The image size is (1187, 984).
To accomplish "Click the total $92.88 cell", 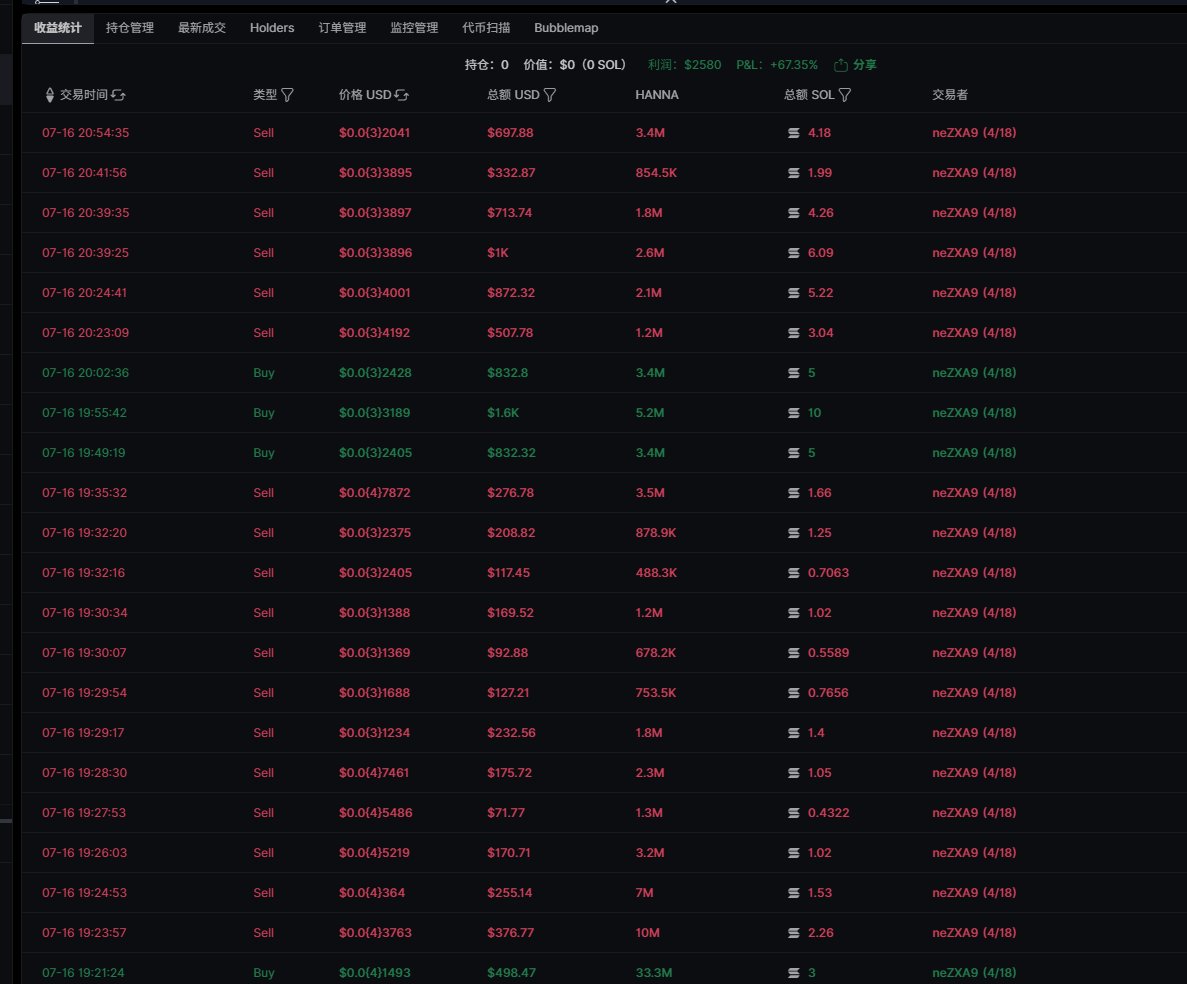I will tap(507, 652).
